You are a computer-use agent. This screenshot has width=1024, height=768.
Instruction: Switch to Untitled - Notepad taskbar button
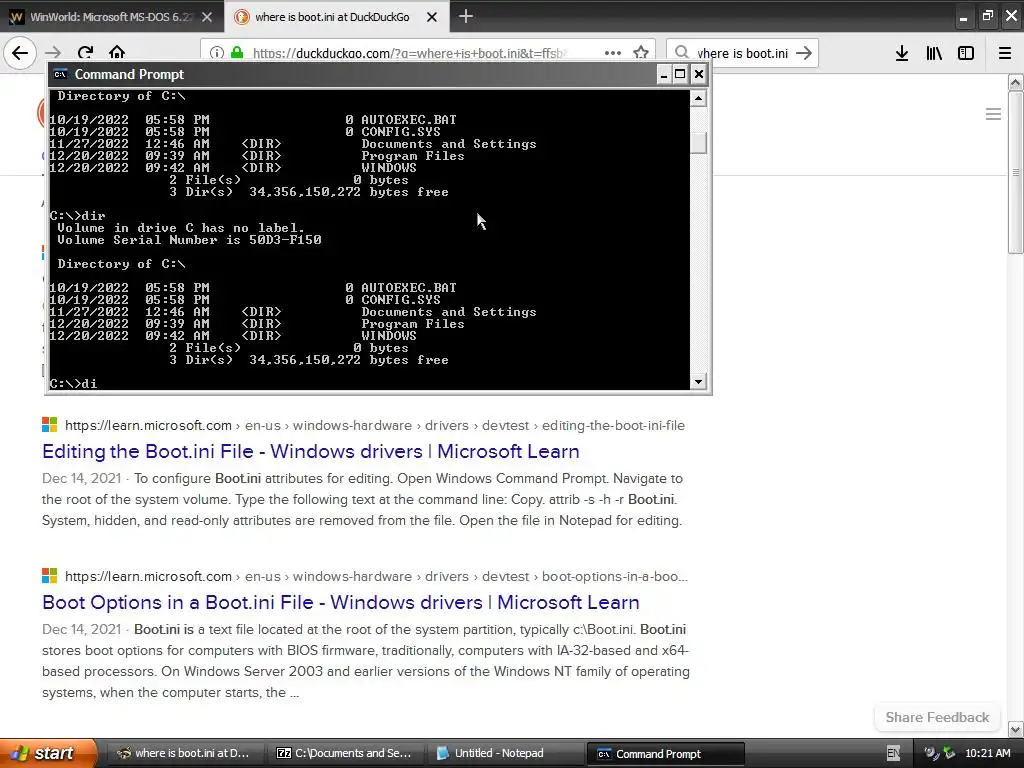click(504, 753)
